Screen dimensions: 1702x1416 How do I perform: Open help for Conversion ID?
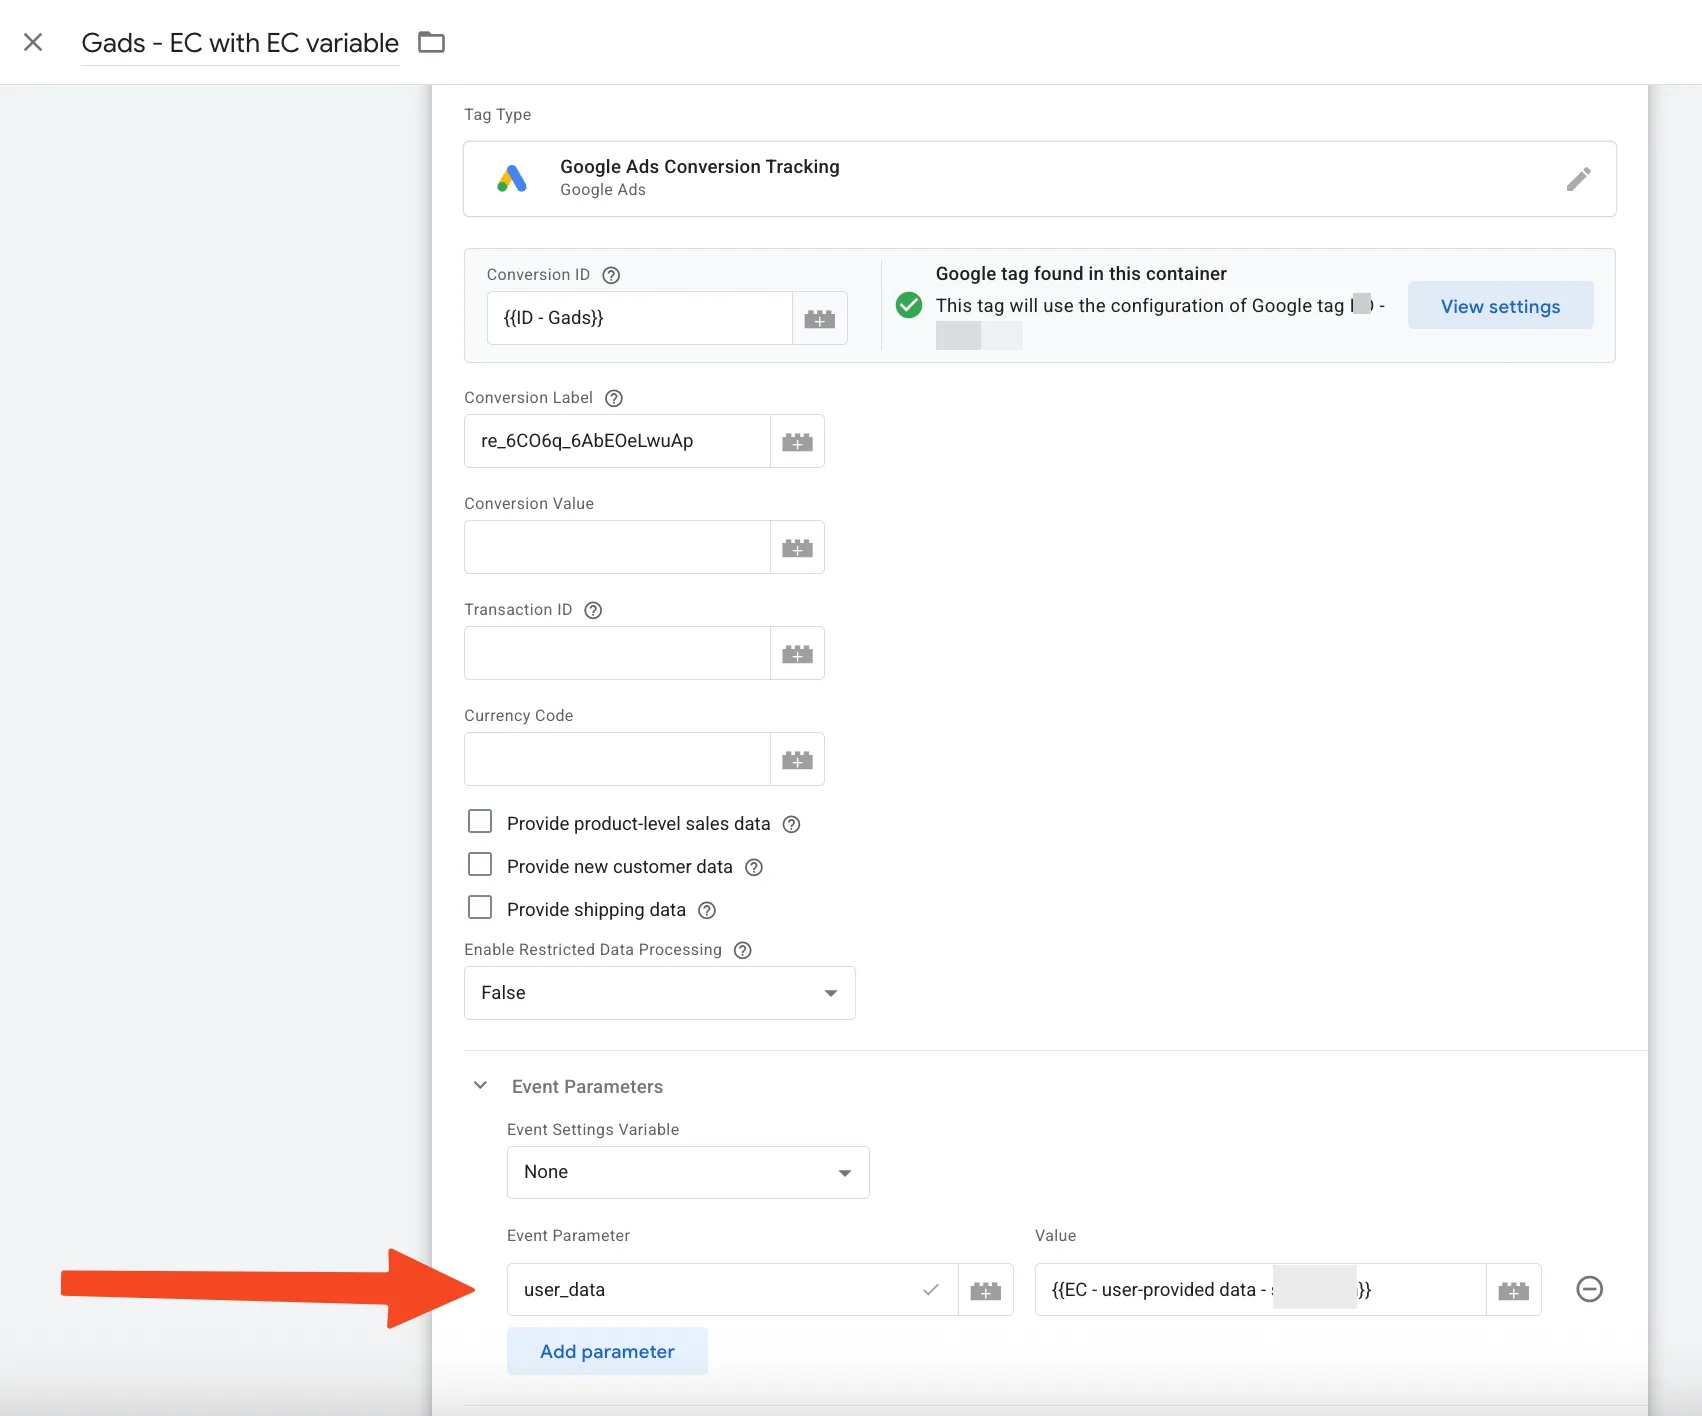611,275
